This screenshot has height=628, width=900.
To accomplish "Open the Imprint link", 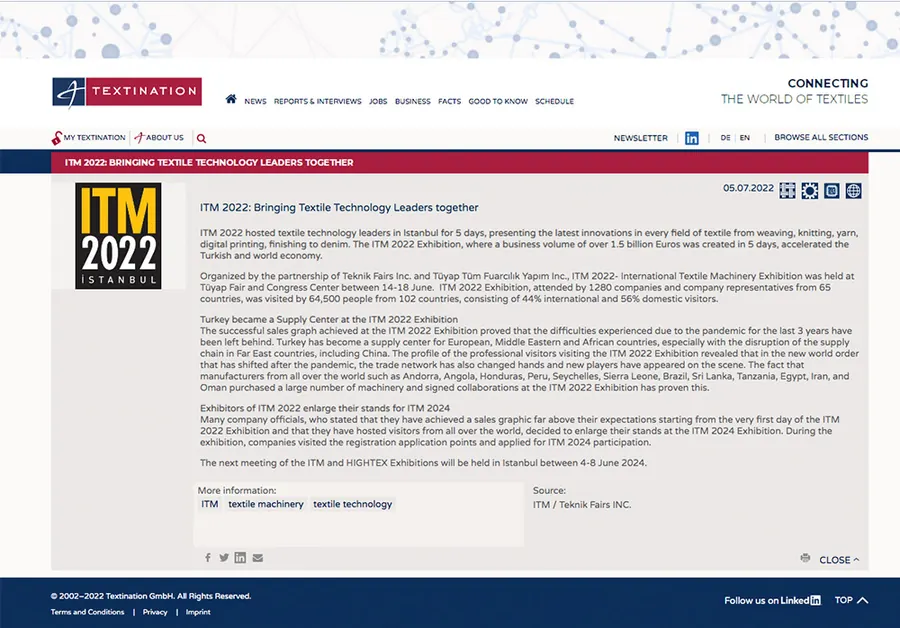I will tap(198, 612).
